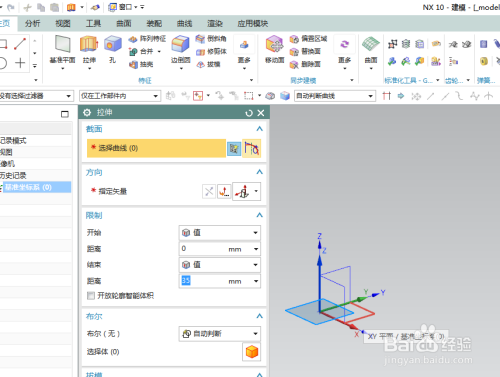
Task: Click the sketch section icon in 截面
Action: 234,148
